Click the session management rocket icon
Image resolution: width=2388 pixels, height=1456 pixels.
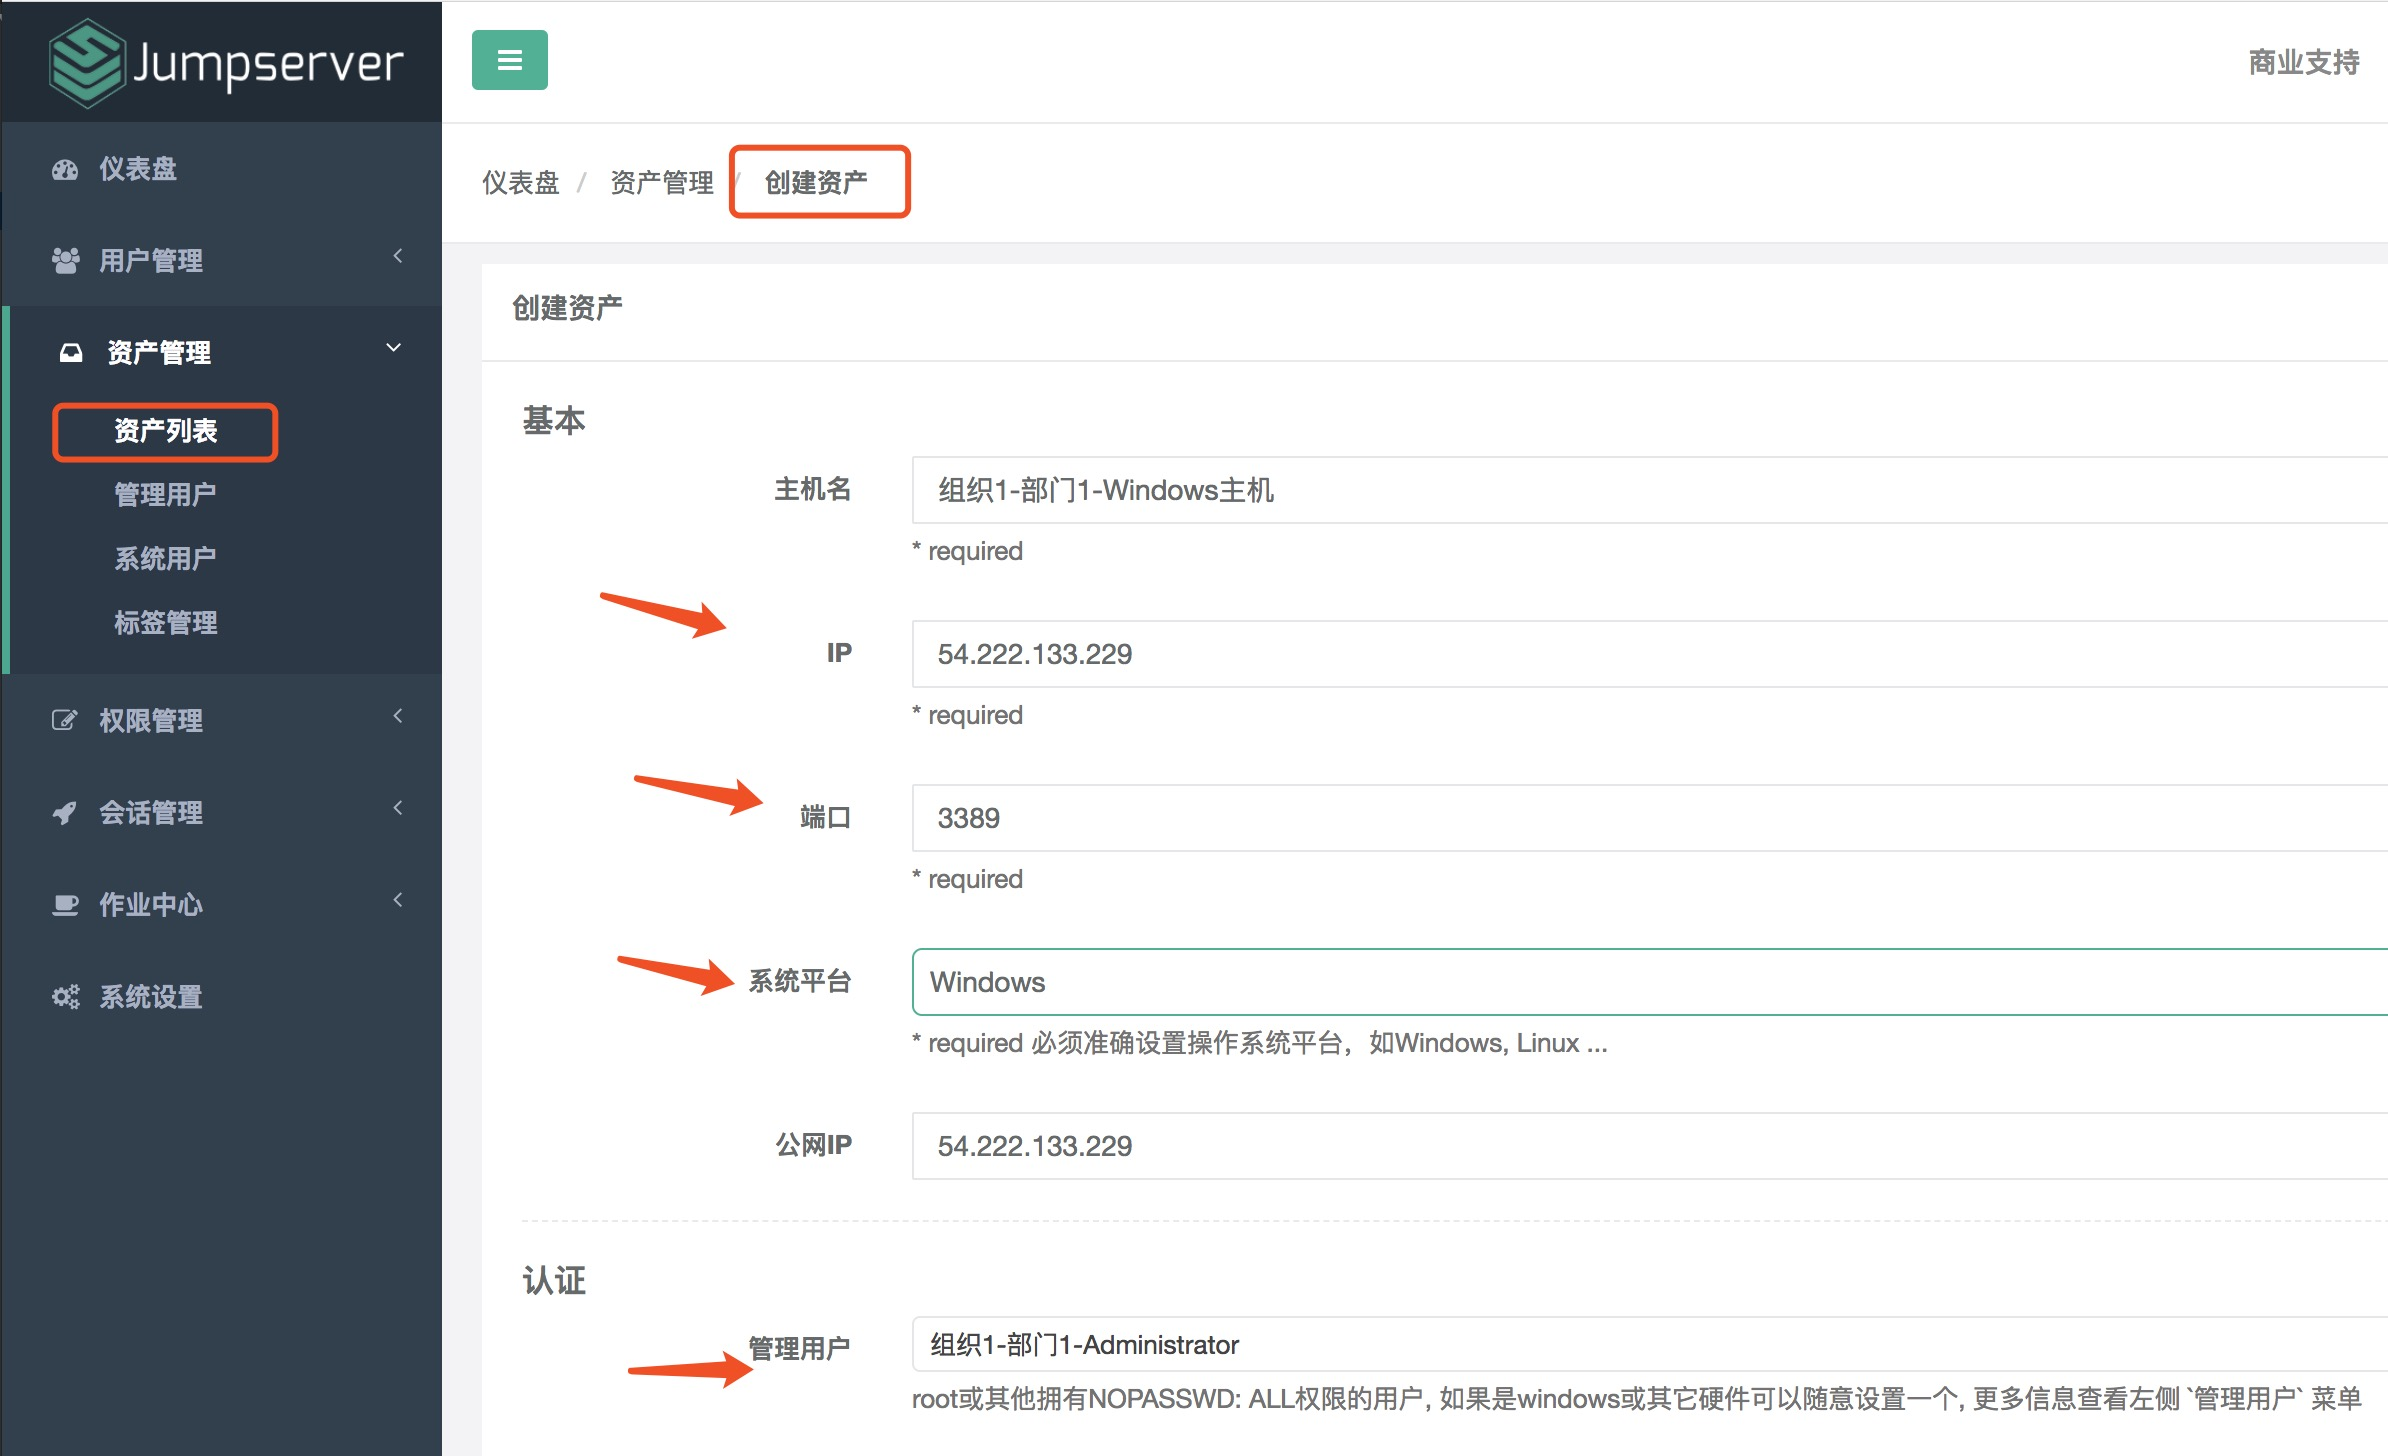coord(64,813)
